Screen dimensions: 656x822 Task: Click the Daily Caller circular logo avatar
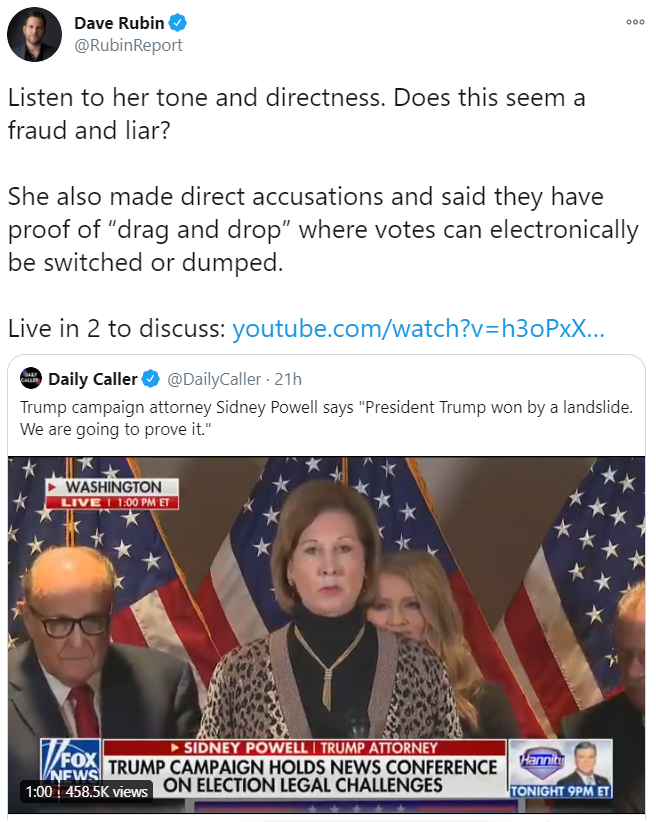(x=29, y=379)
